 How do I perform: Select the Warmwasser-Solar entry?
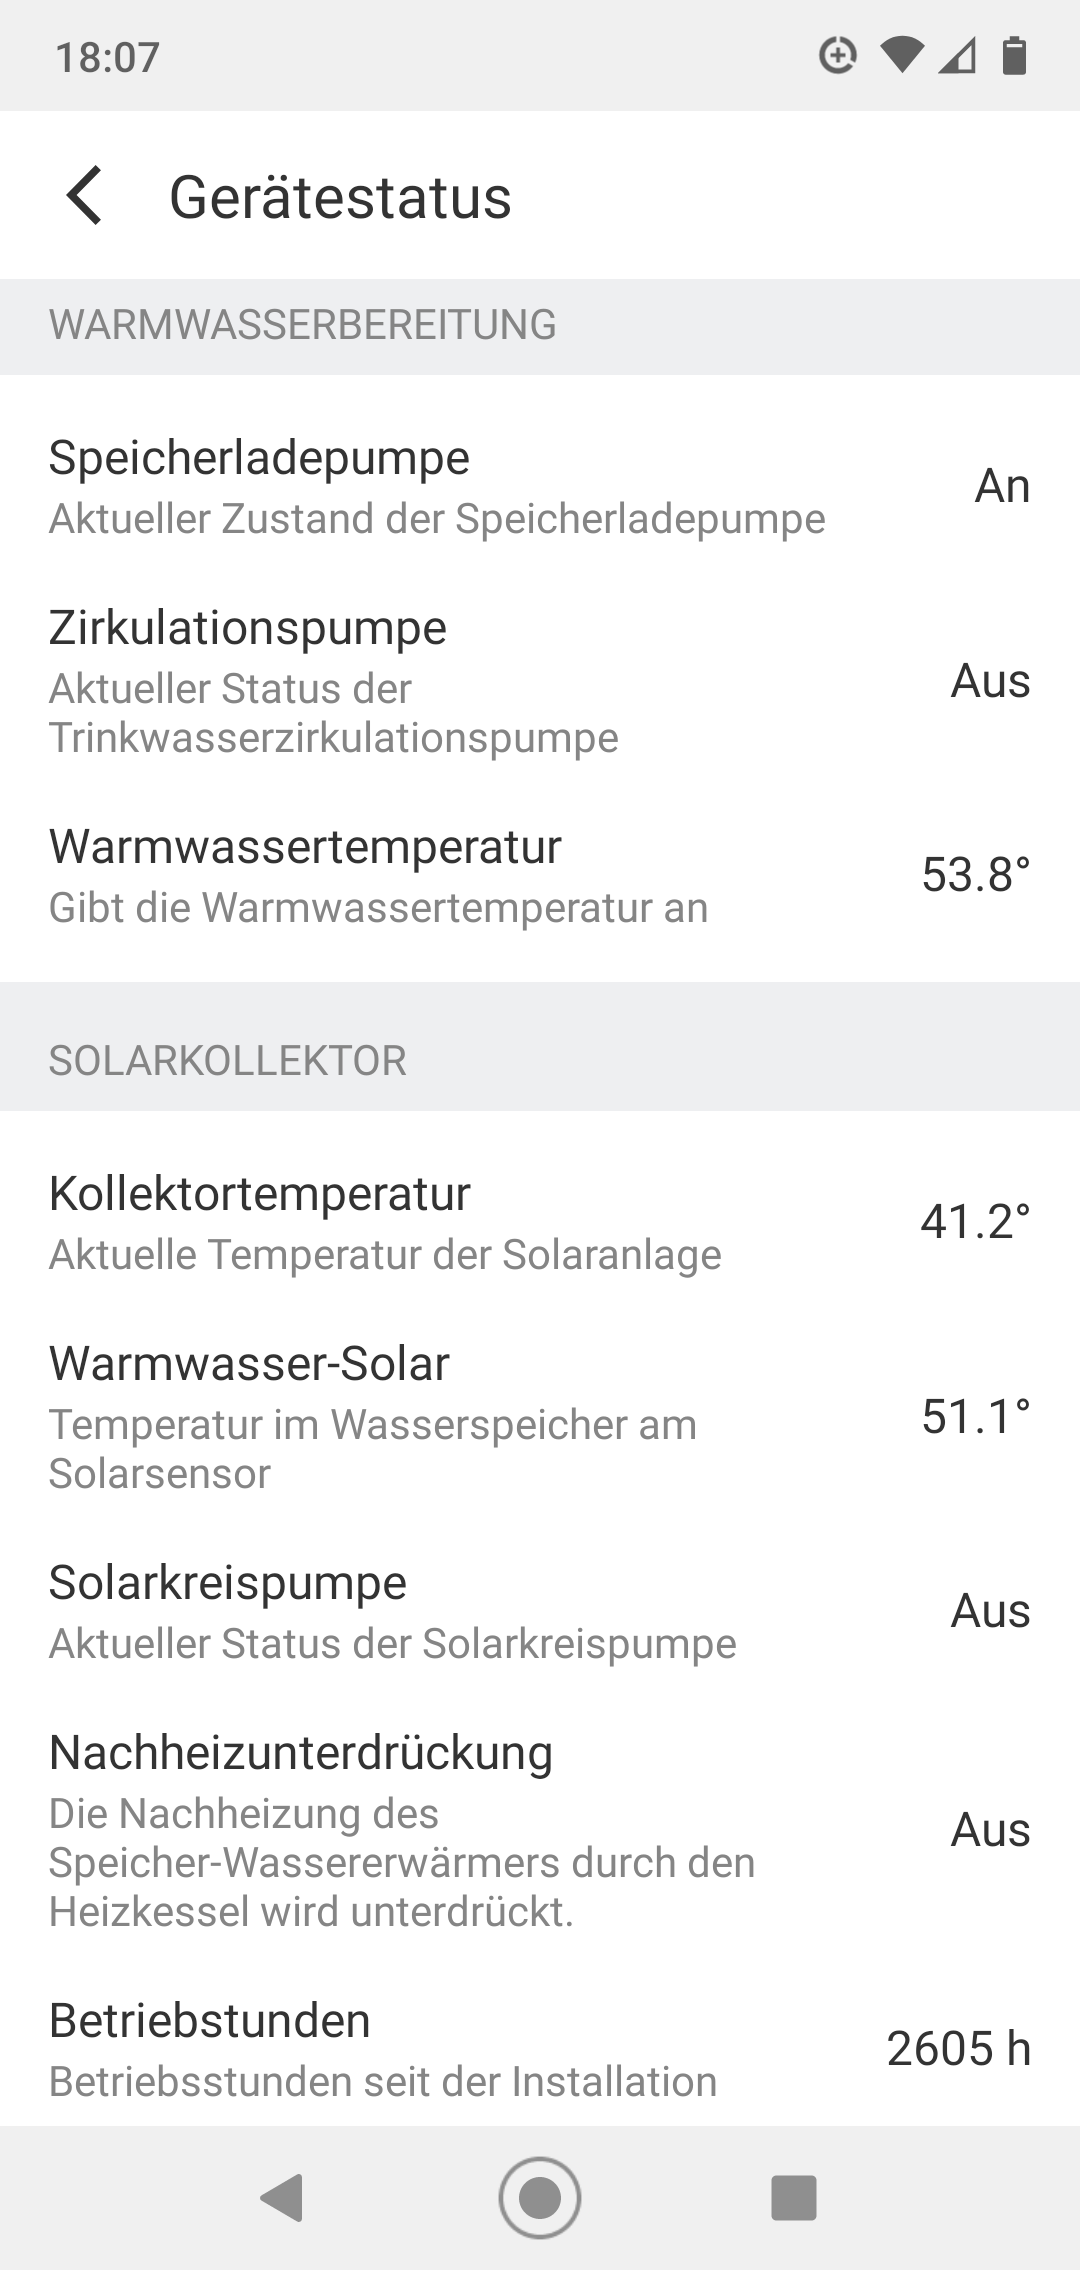click(540, 1417)
